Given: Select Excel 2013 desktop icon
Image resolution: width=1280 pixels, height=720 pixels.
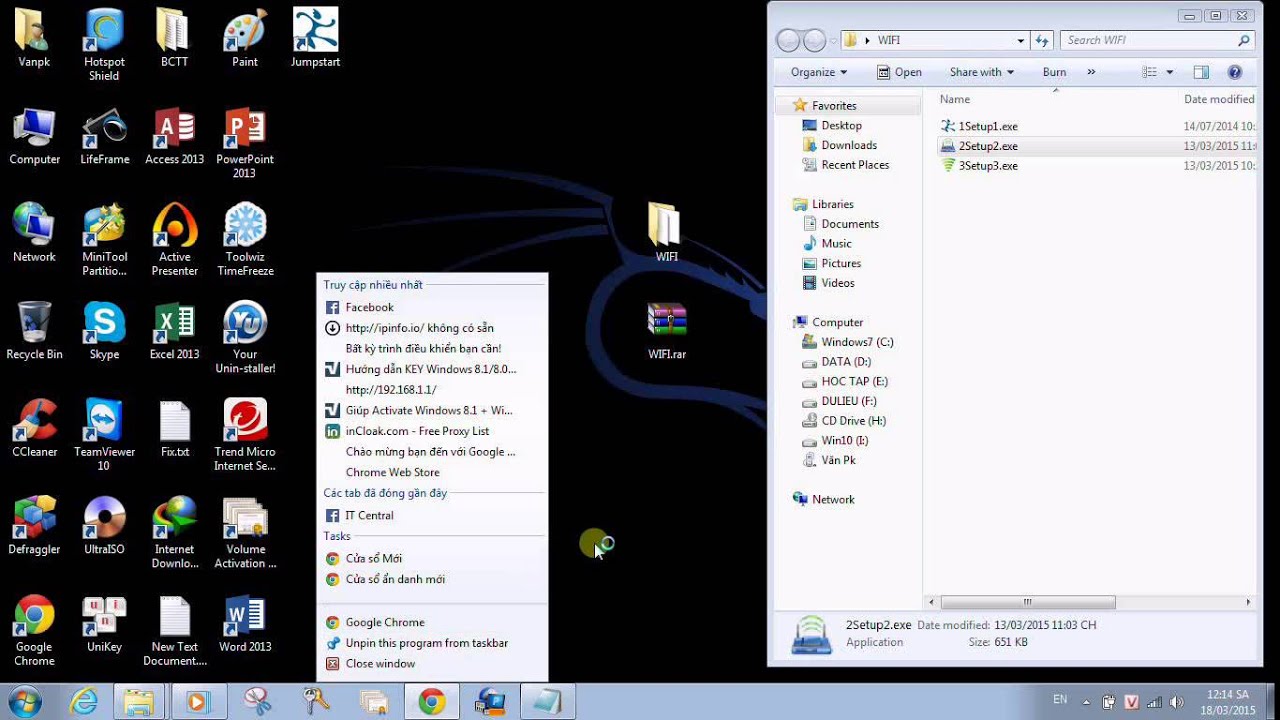Looking at the screenshot, I should [x=174, y=331].
